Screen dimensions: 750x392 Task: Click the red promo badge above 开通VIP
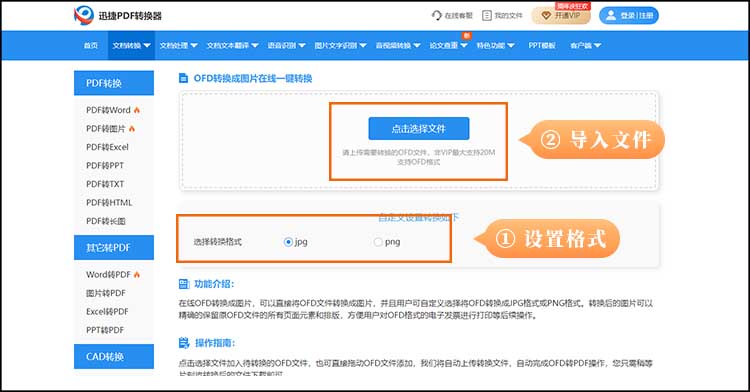[572, 6]
